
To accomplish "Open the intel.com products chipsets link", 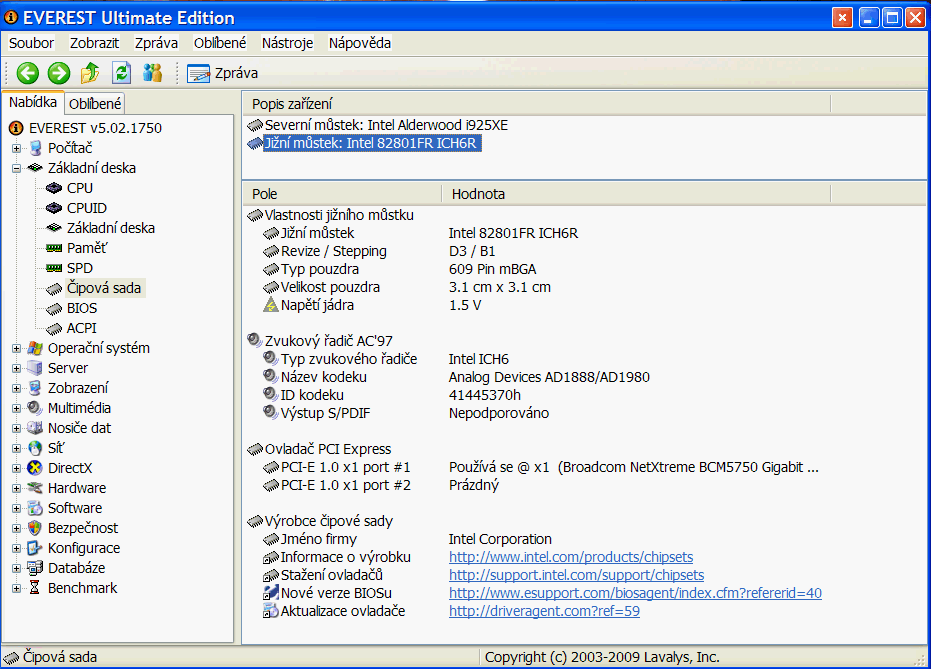I will click(x=570, y=557).
